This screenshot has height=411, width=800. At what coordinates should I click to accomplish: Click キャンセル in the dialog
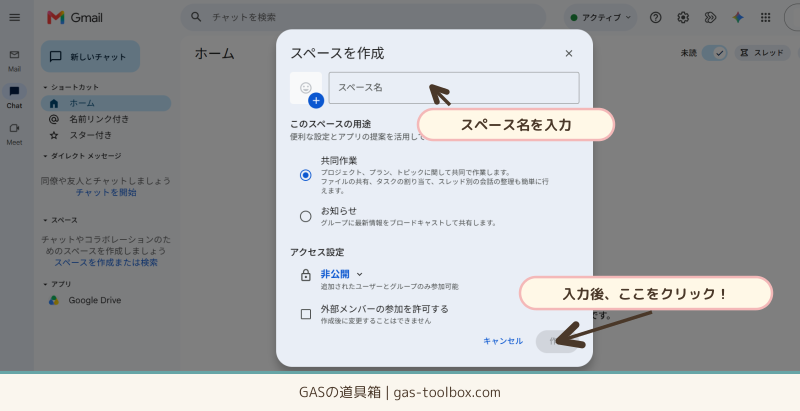pos(503,341)
